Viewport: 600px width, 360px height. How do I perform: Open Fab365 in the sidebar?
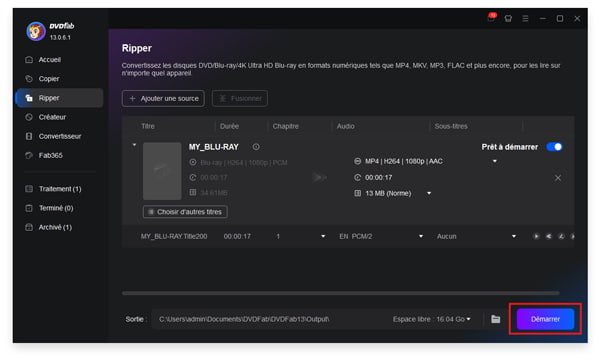click(50, 155)
